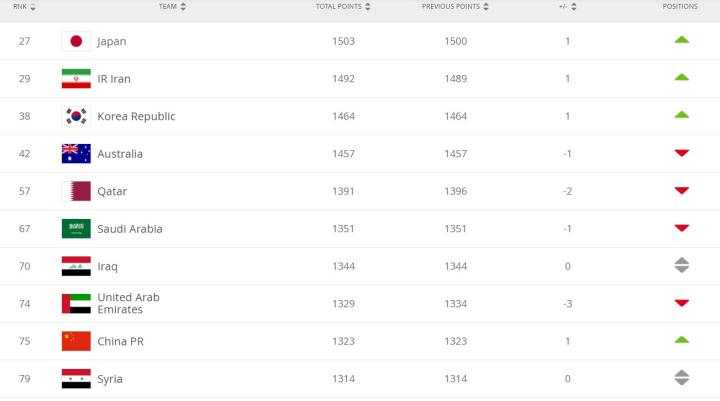720x401 pixels.
Task: Click the Qatar flag icon
Action: pyautogui.click(x=76, y=191)
